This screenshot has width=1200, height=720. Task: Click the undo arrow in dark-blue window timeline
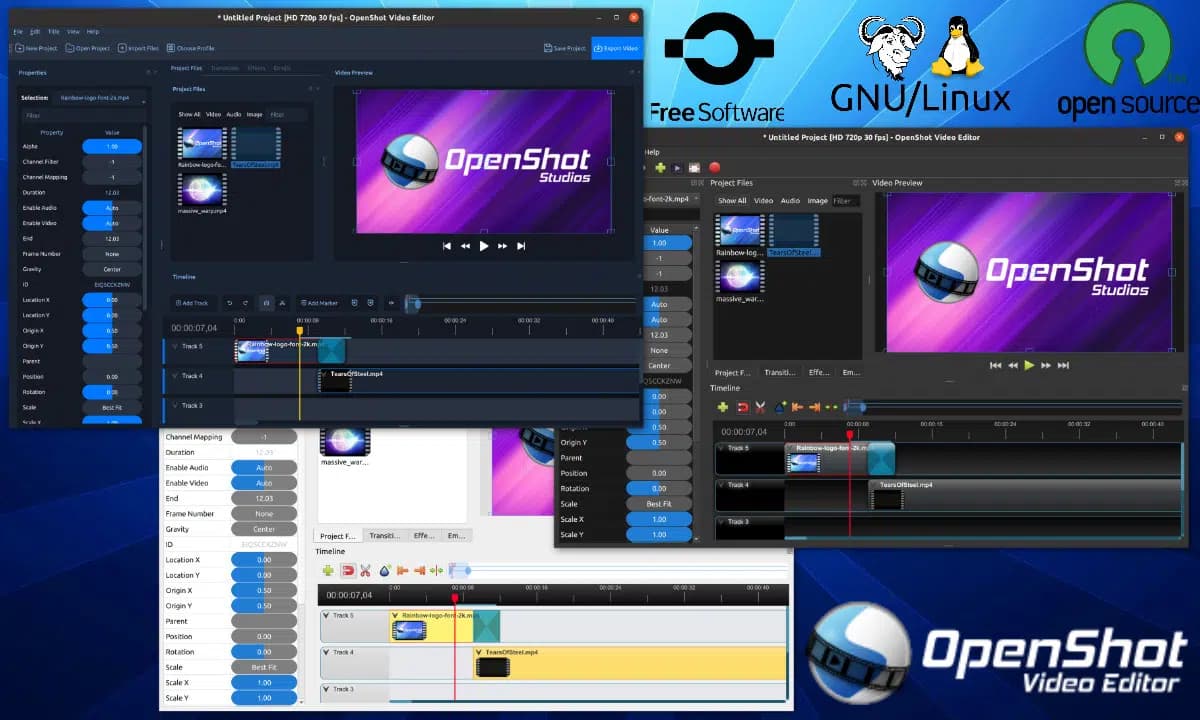click(229, 303)
